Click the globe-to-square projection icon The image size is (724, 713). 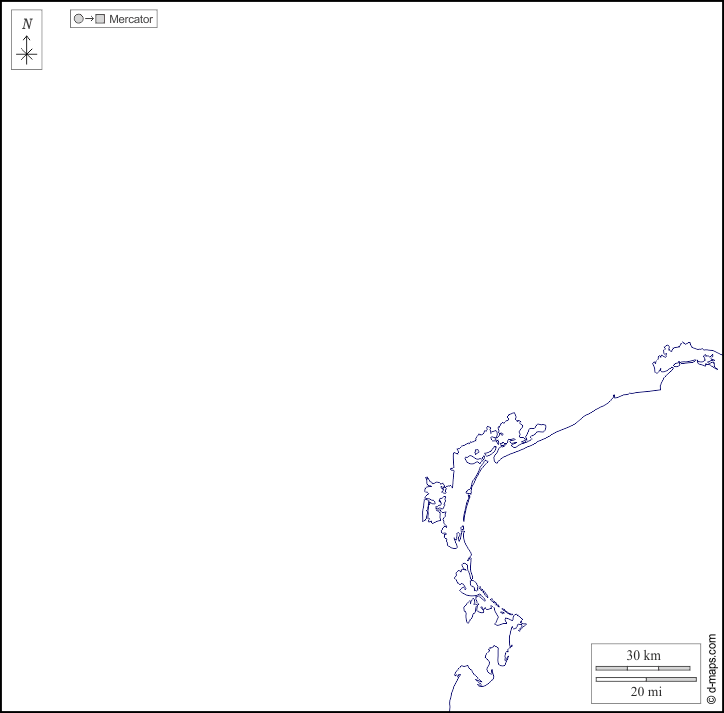90,19
